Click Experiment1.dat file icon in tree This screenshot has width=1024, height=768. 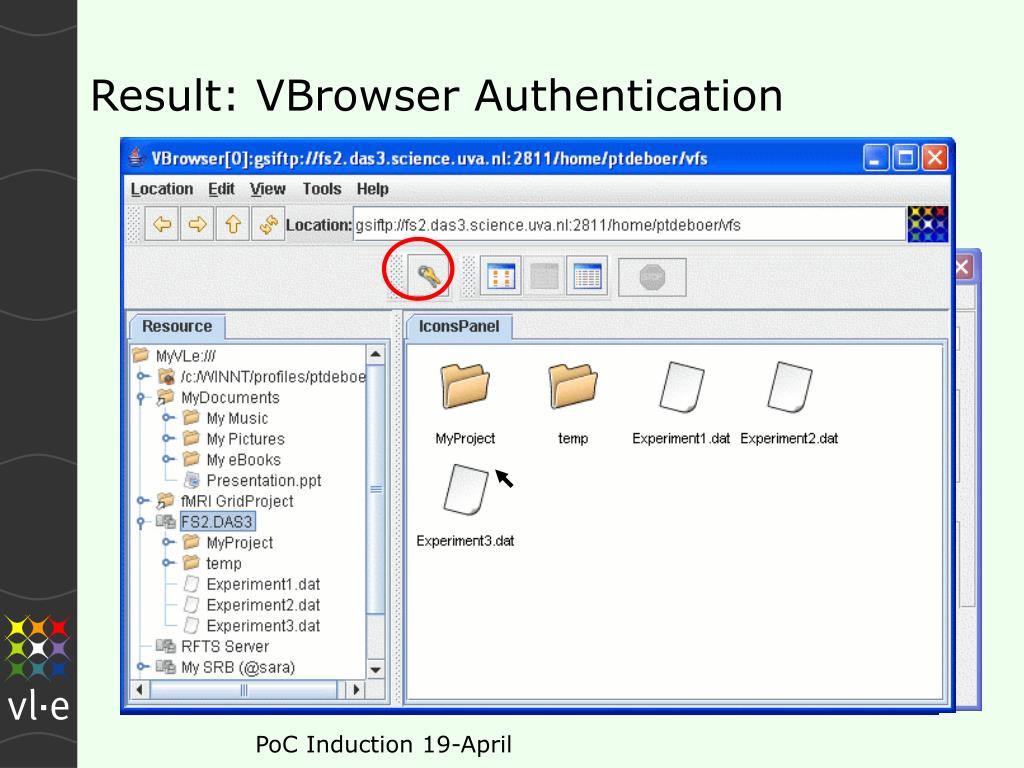[x=191, y=584]
